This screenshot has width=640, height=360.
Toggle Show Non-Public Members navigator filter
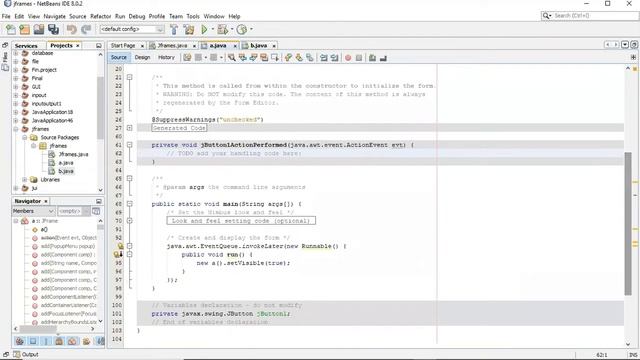[59, 341]
